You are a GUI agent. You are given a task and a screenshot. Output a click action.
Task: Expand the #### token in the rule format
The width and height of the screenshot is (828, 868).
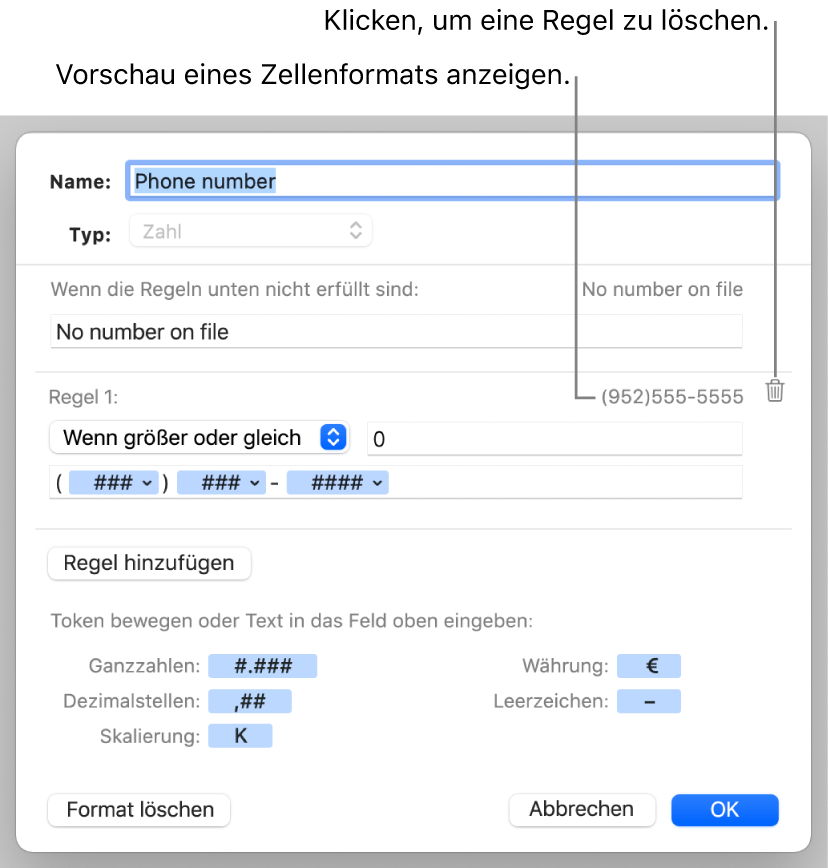click(x=377, y=483)
